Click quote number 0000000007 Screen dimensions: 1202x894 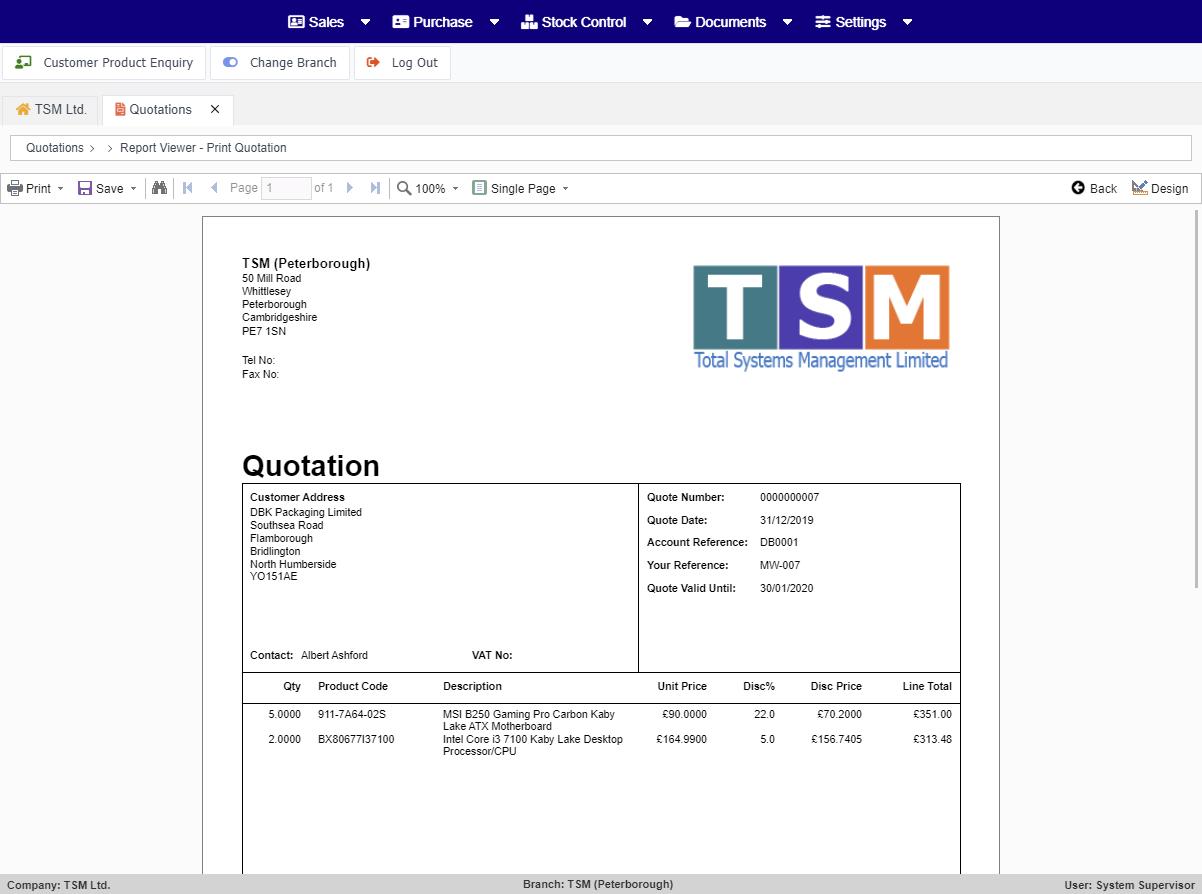tap(789, 497)
